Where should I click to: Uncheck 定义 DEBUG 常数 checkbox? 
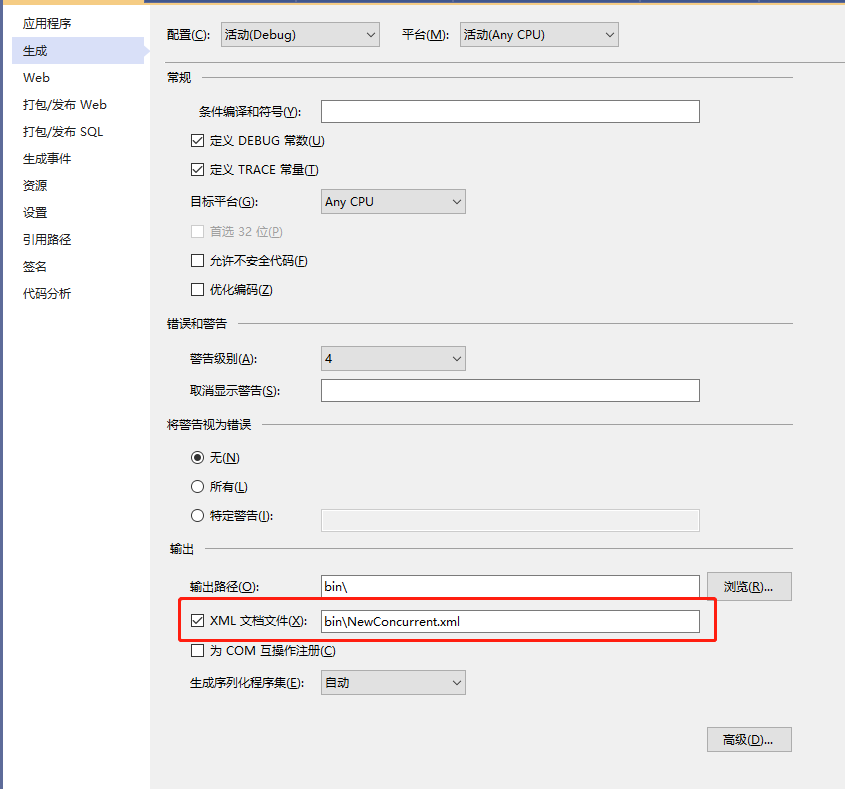point(198,141)
